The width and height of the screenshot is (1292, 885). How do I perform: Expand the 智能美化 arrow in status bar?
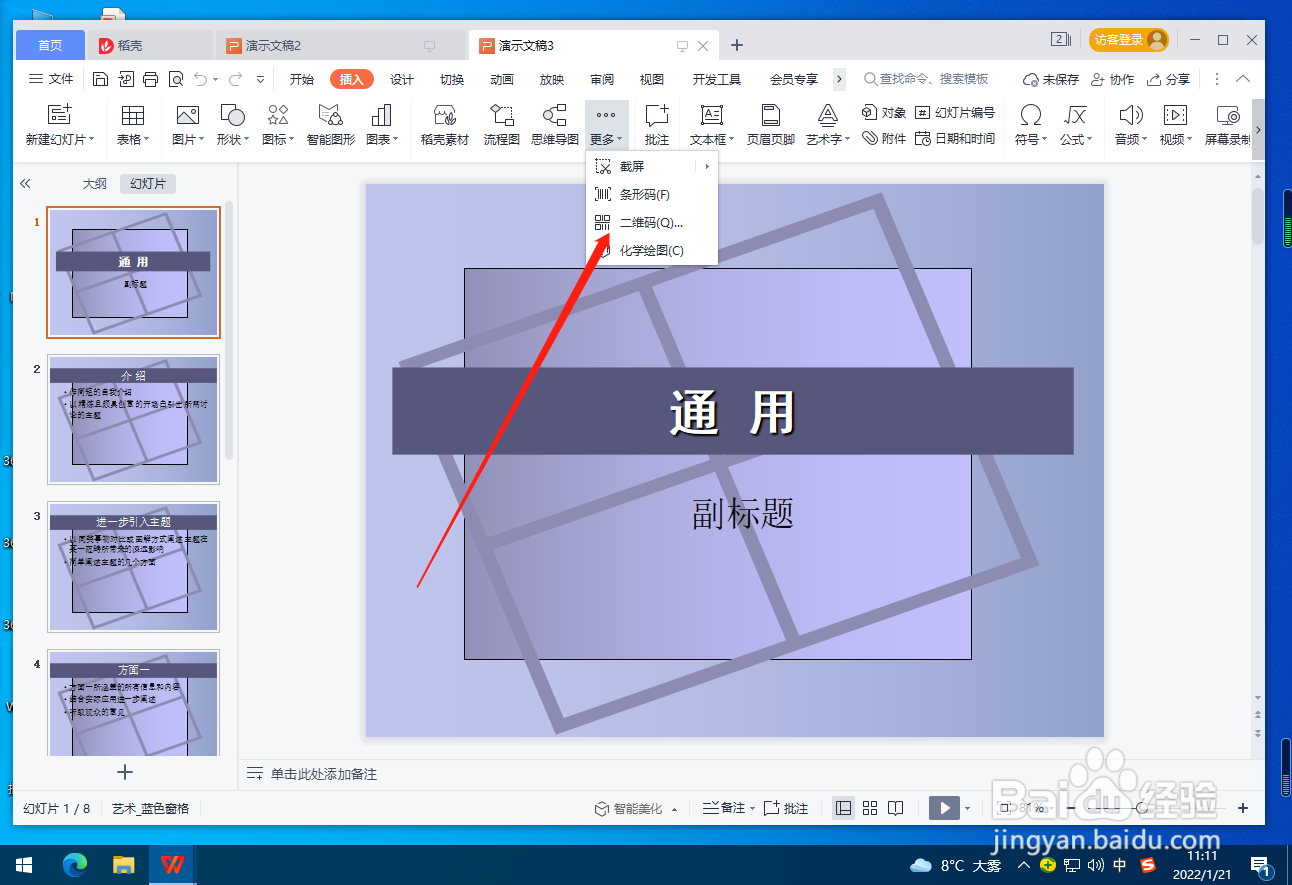click(675, 809)
